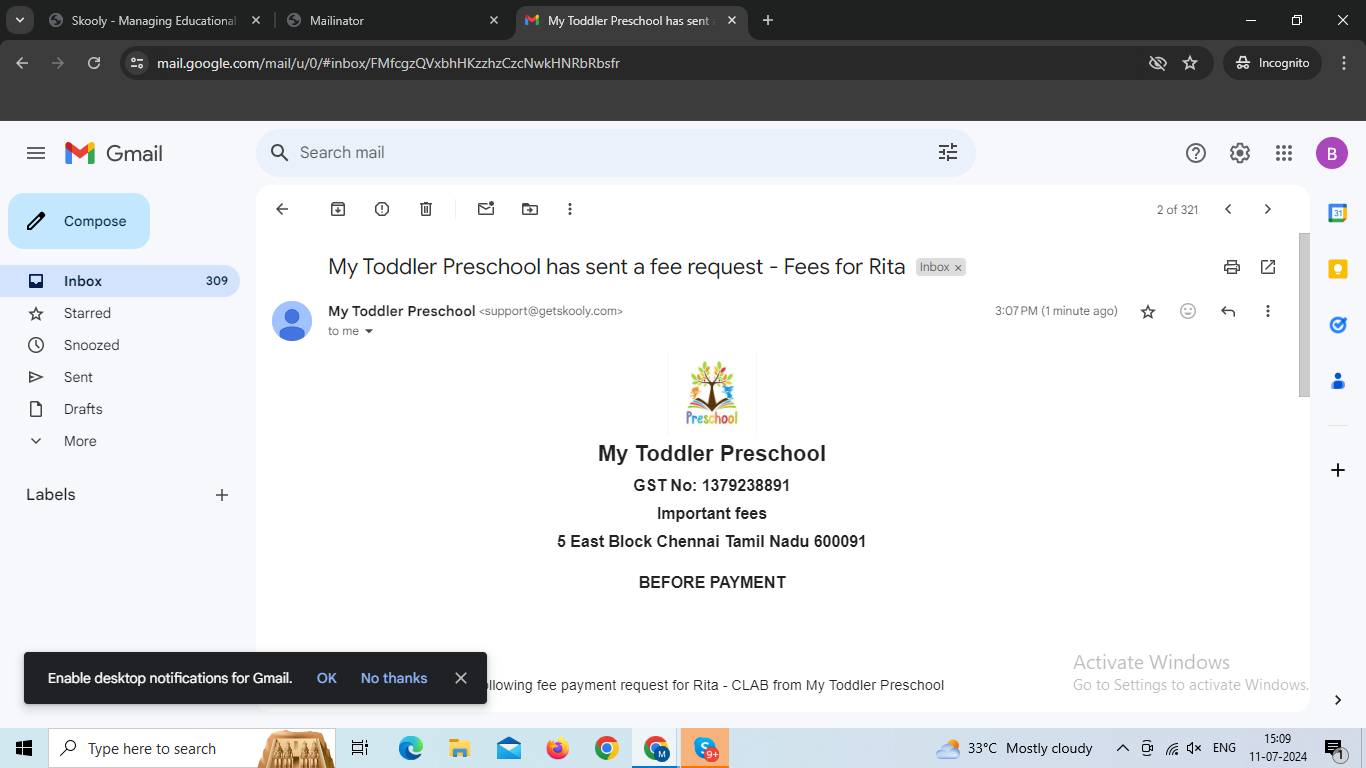
Task: Open Google Contacts side panel
Action: pos(1338,381)
